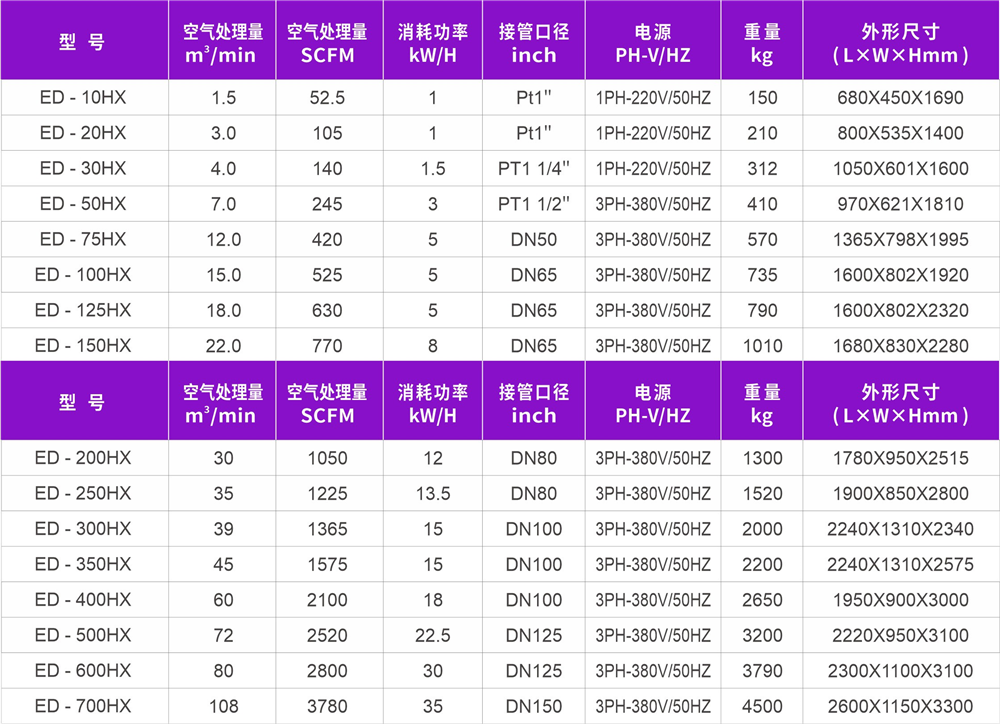Select the 1950X900X3000 dimension cell
This screenshot has width=1000, height=724.
point(900,600)
